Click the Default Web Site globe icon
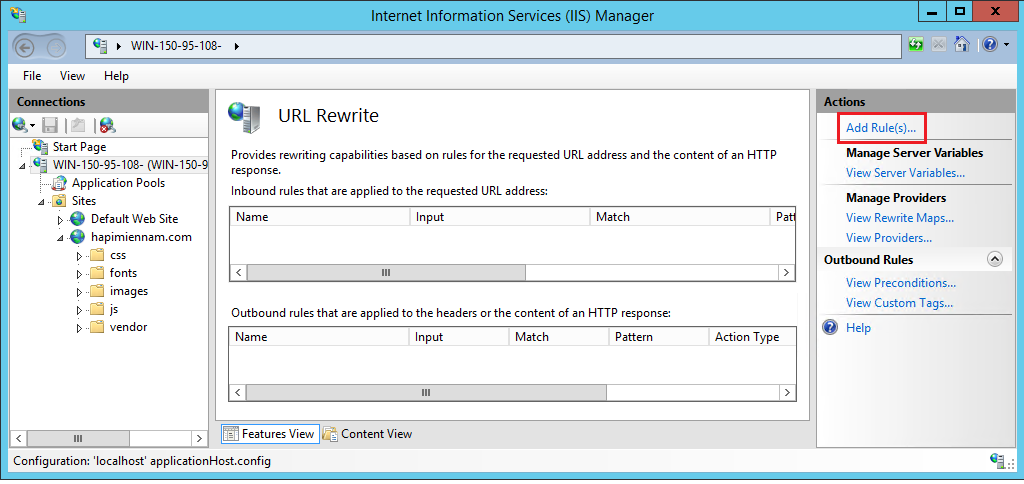This screenshot has width=1024, height=484. tap(78, 219)
